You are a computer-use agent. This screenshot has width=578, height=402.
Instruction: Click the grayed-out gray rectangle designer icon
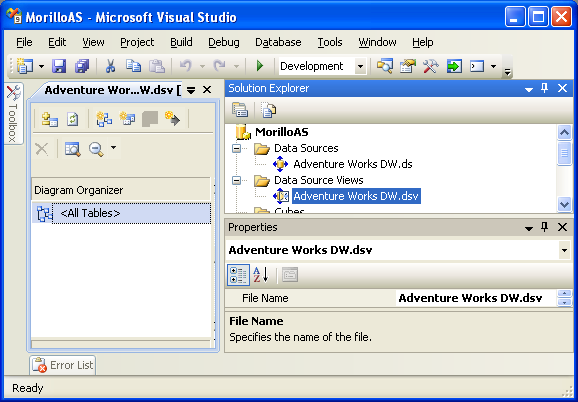150,119
